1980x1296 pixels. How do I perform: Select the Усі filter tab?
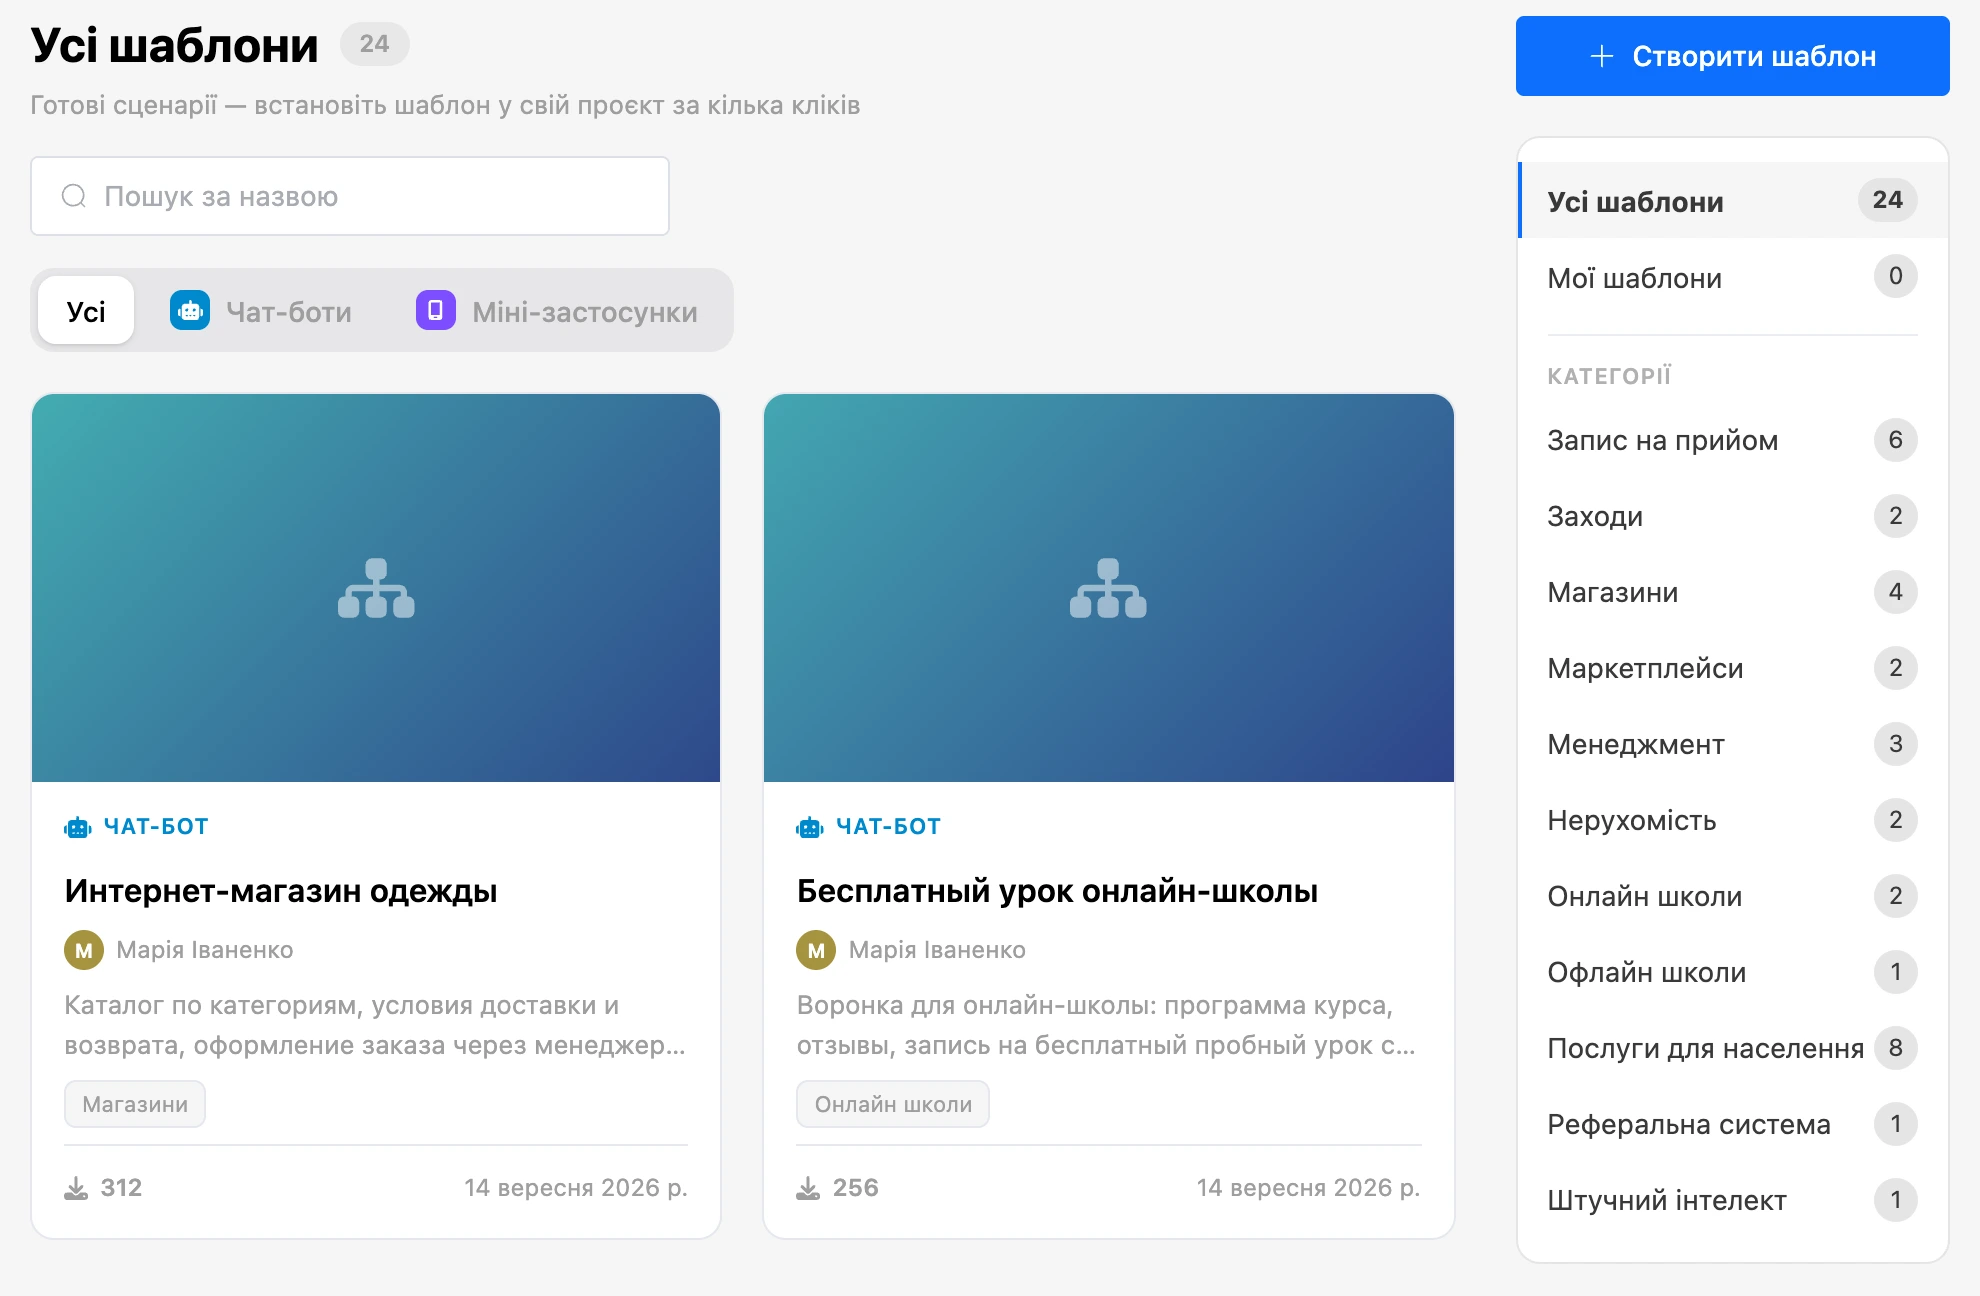pos(86,311)
